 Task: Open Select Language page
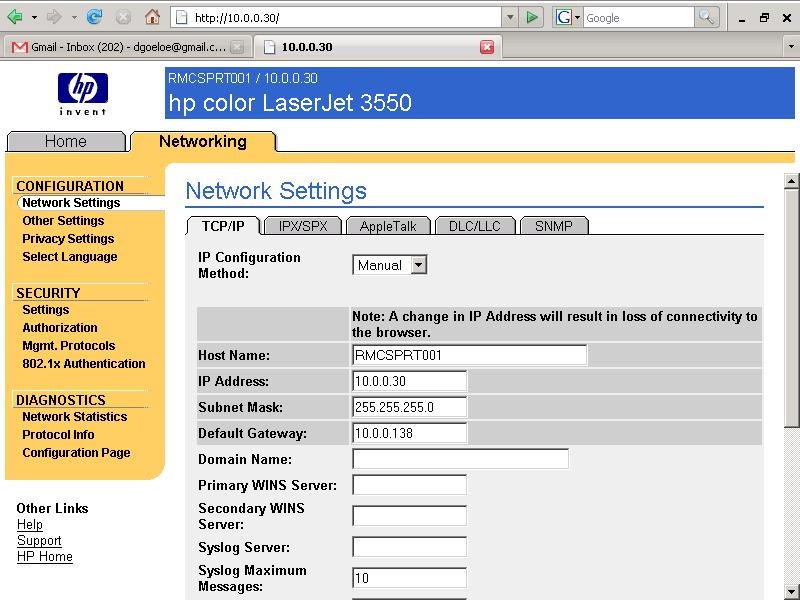tap(70, 257)
